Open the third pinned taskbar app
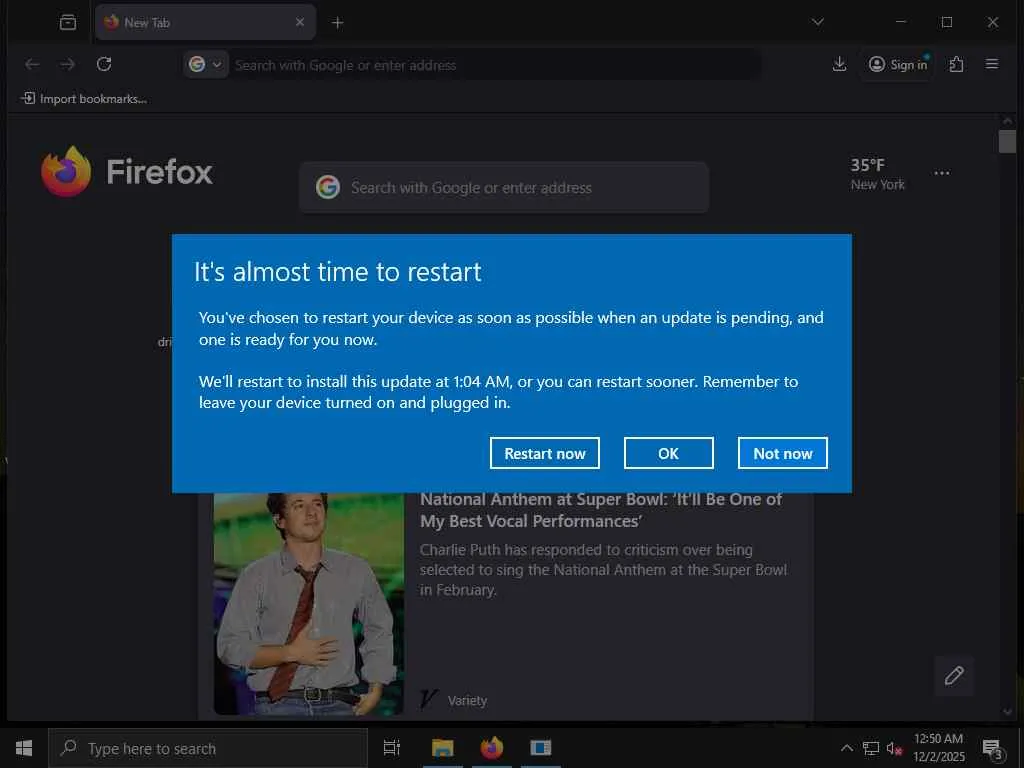The width and height of the screenshot is (1024, 768). coord(541,748)
